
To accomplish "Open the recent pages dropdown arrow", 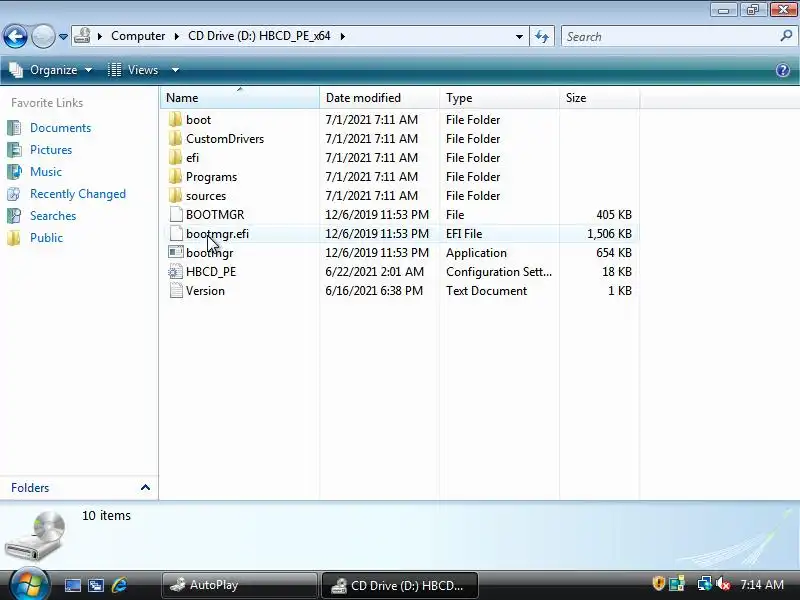I will [63, 37].
